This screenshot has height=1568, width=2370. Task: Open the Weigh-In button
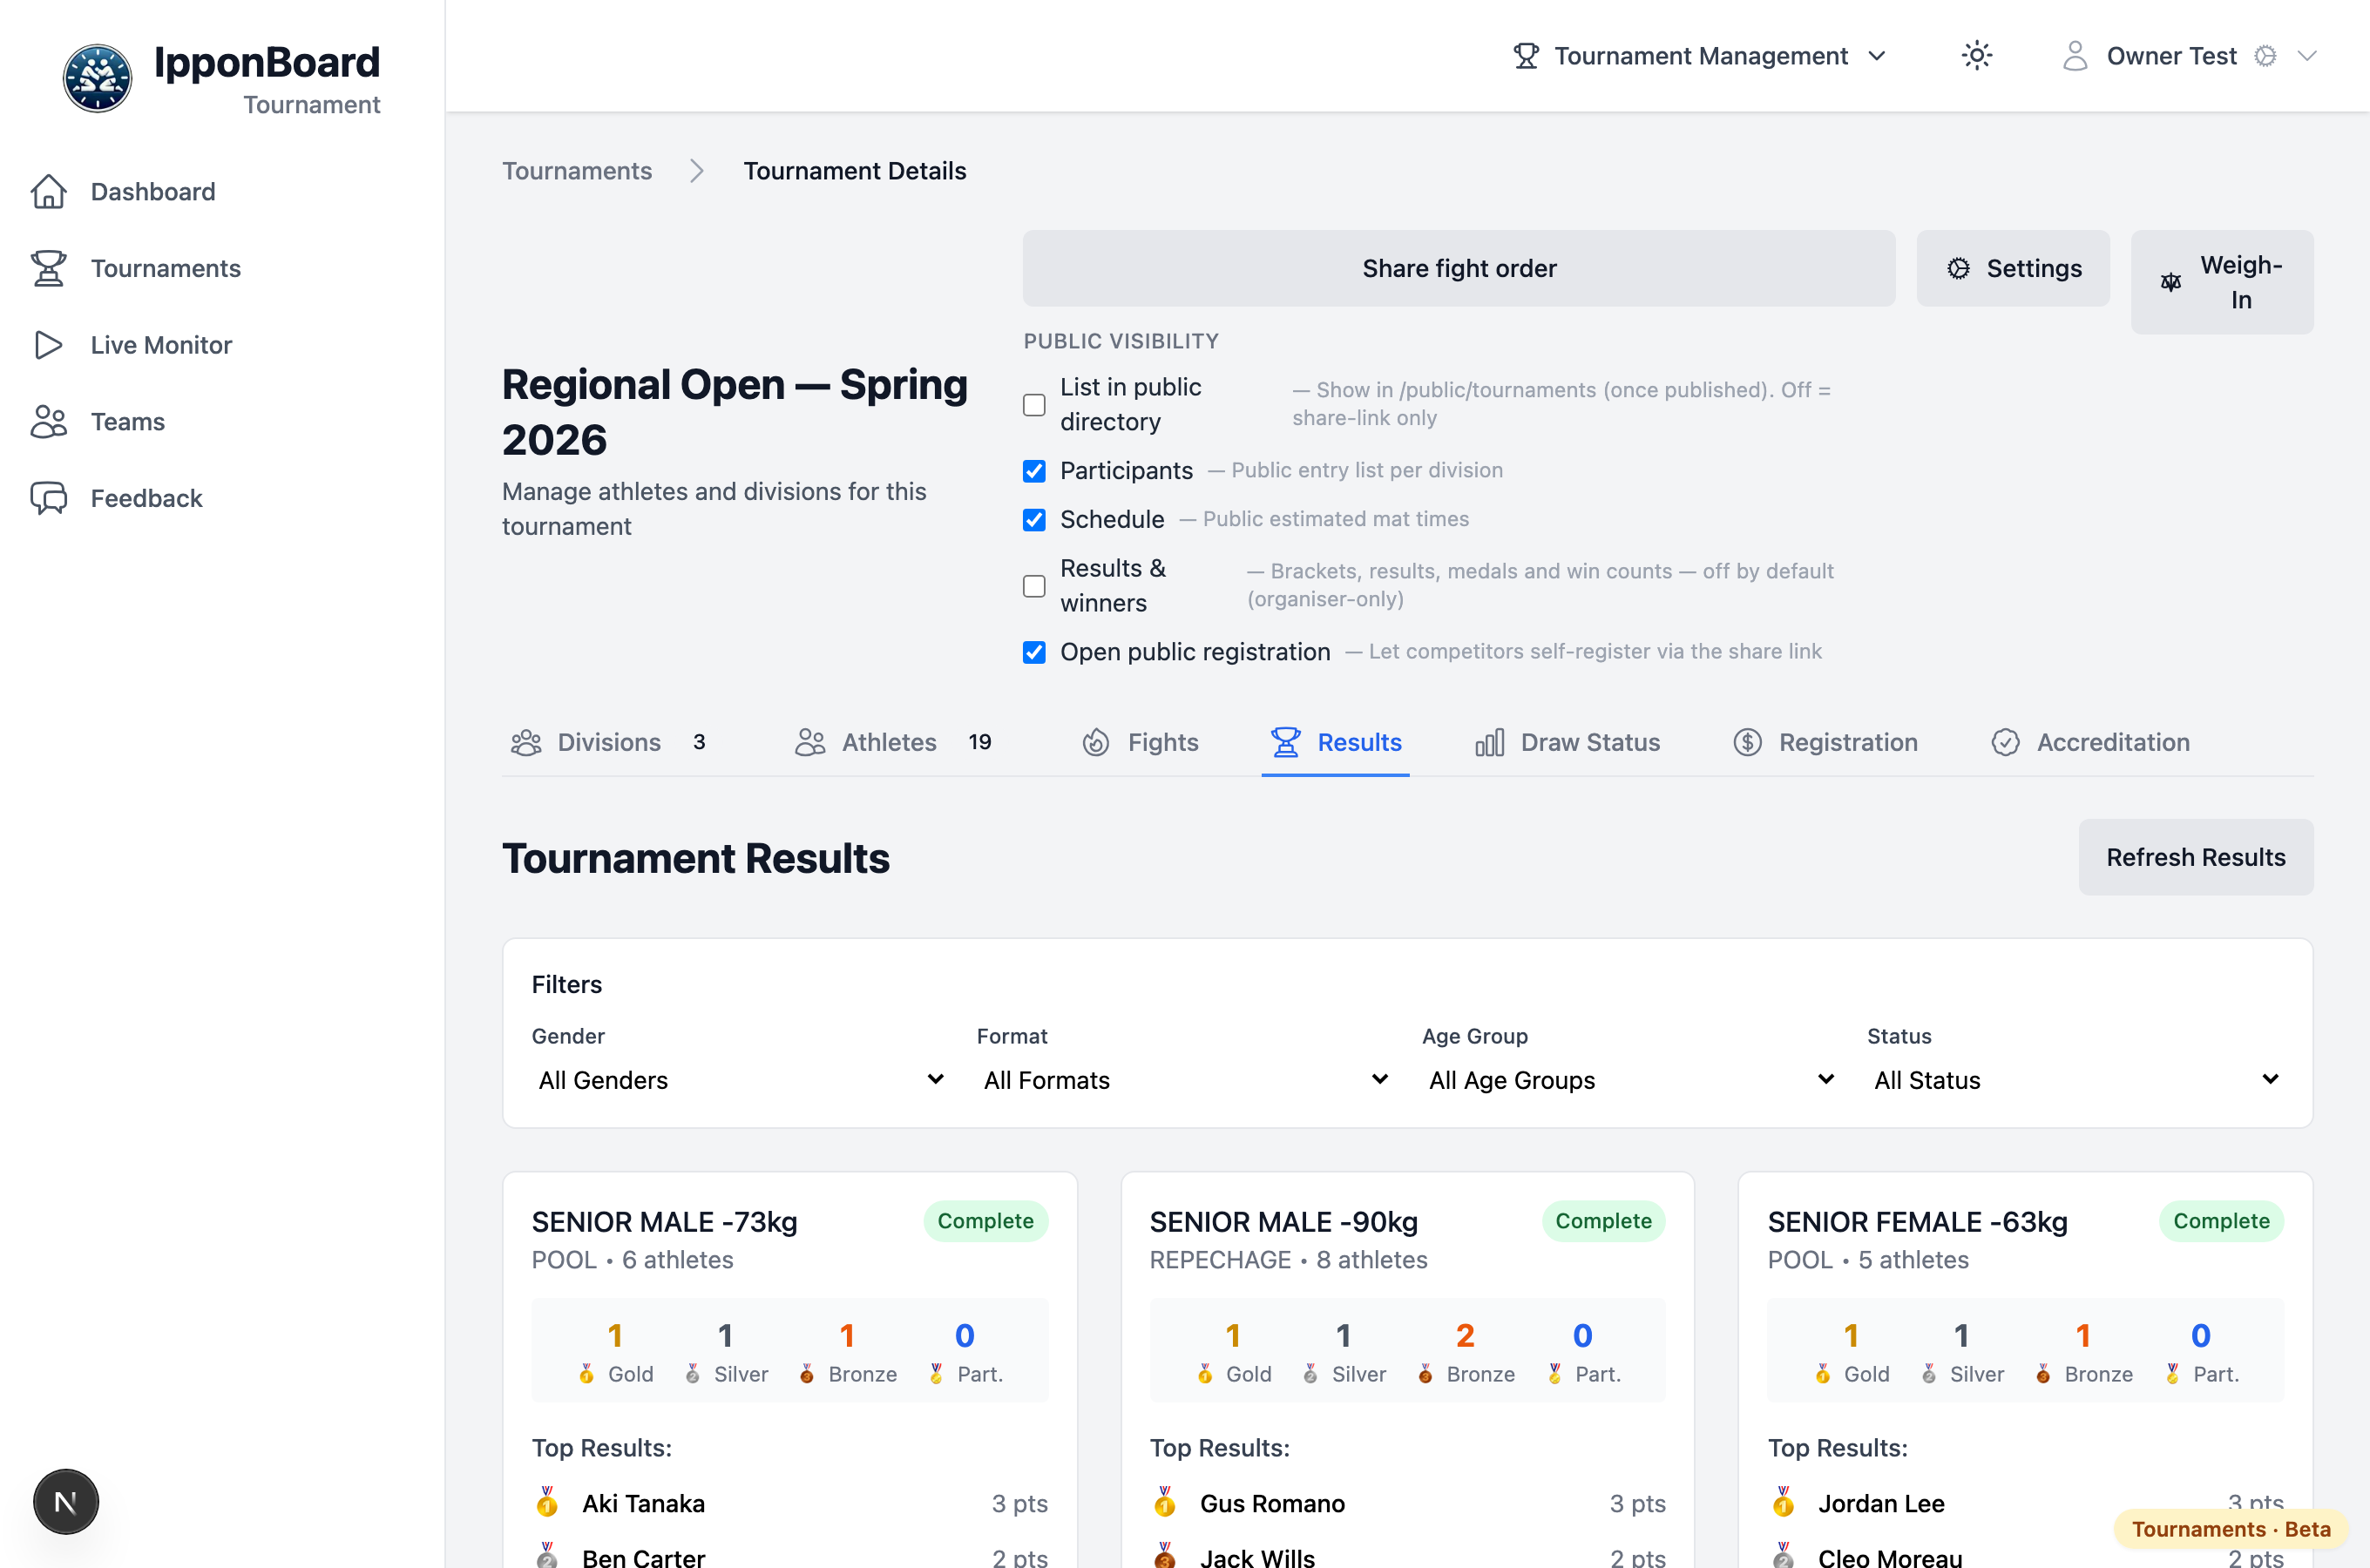2222,282
